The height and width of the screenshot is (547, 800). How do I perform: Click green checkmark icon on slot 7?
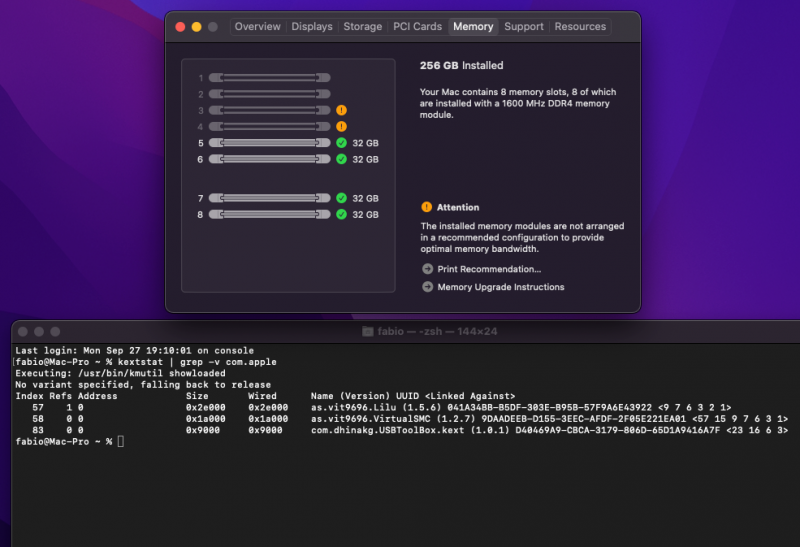[x=341, y=198]
